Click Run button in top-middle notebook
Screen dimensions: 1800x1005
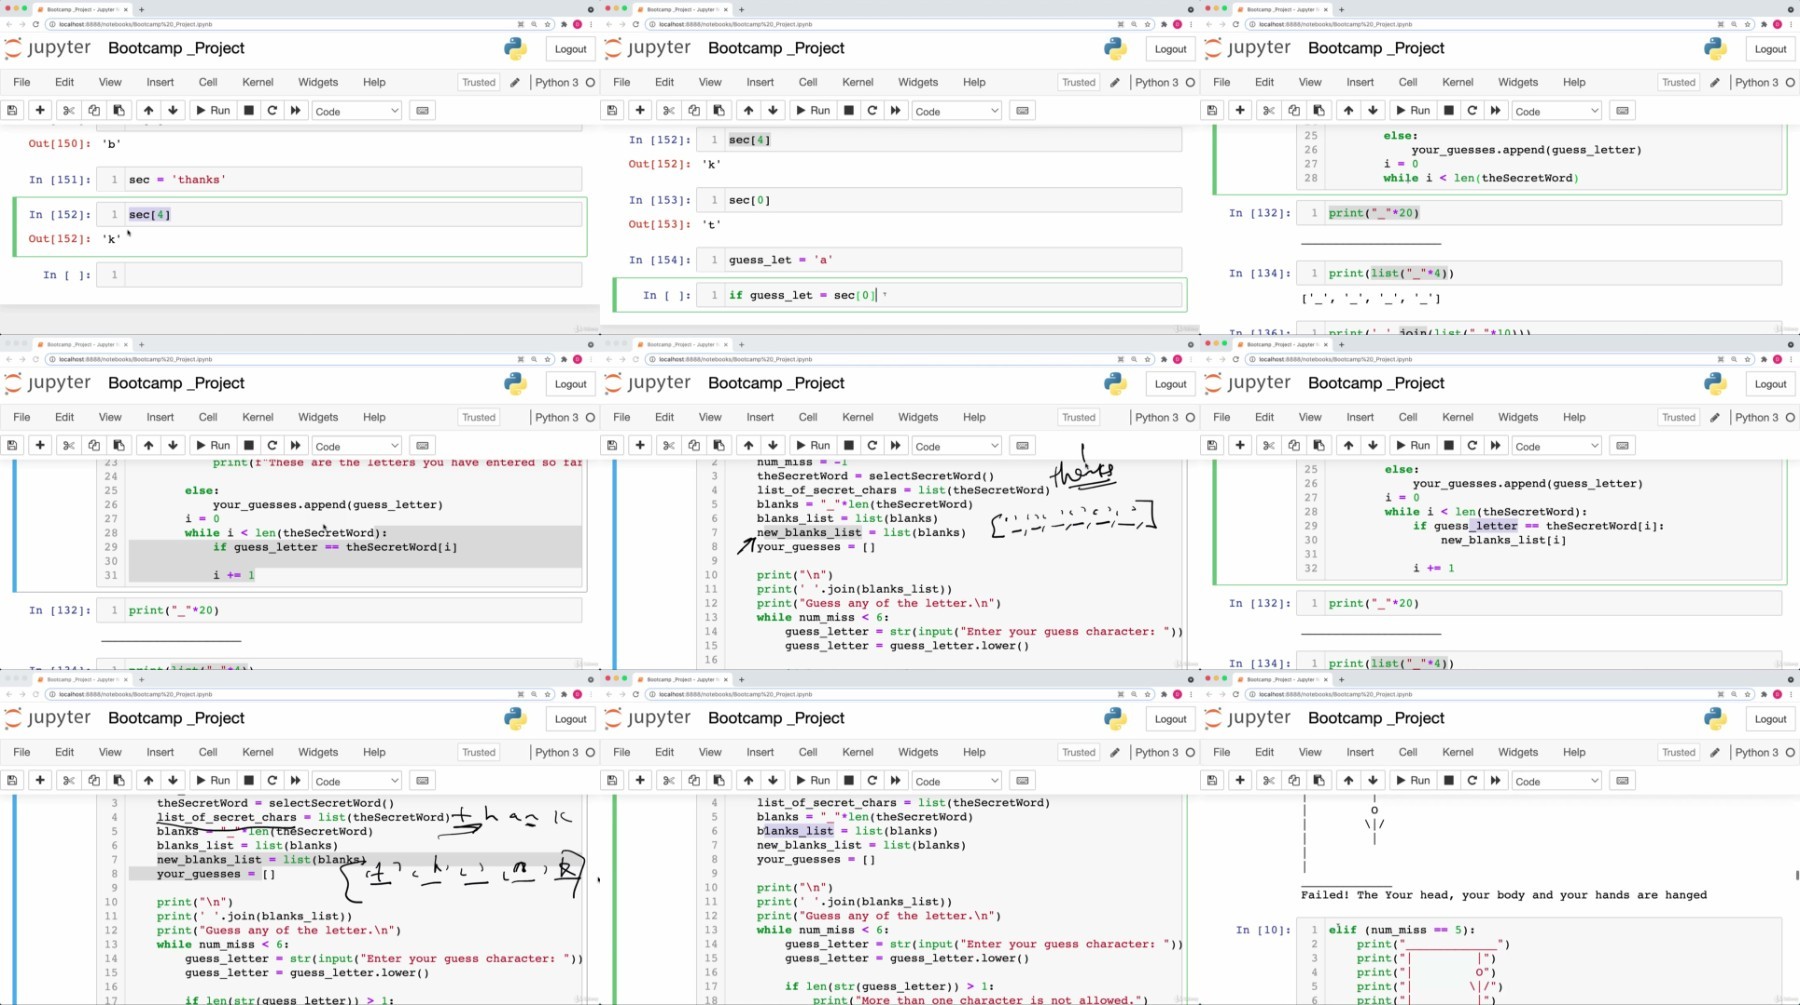pyautogui.click(x=813, y=111)
